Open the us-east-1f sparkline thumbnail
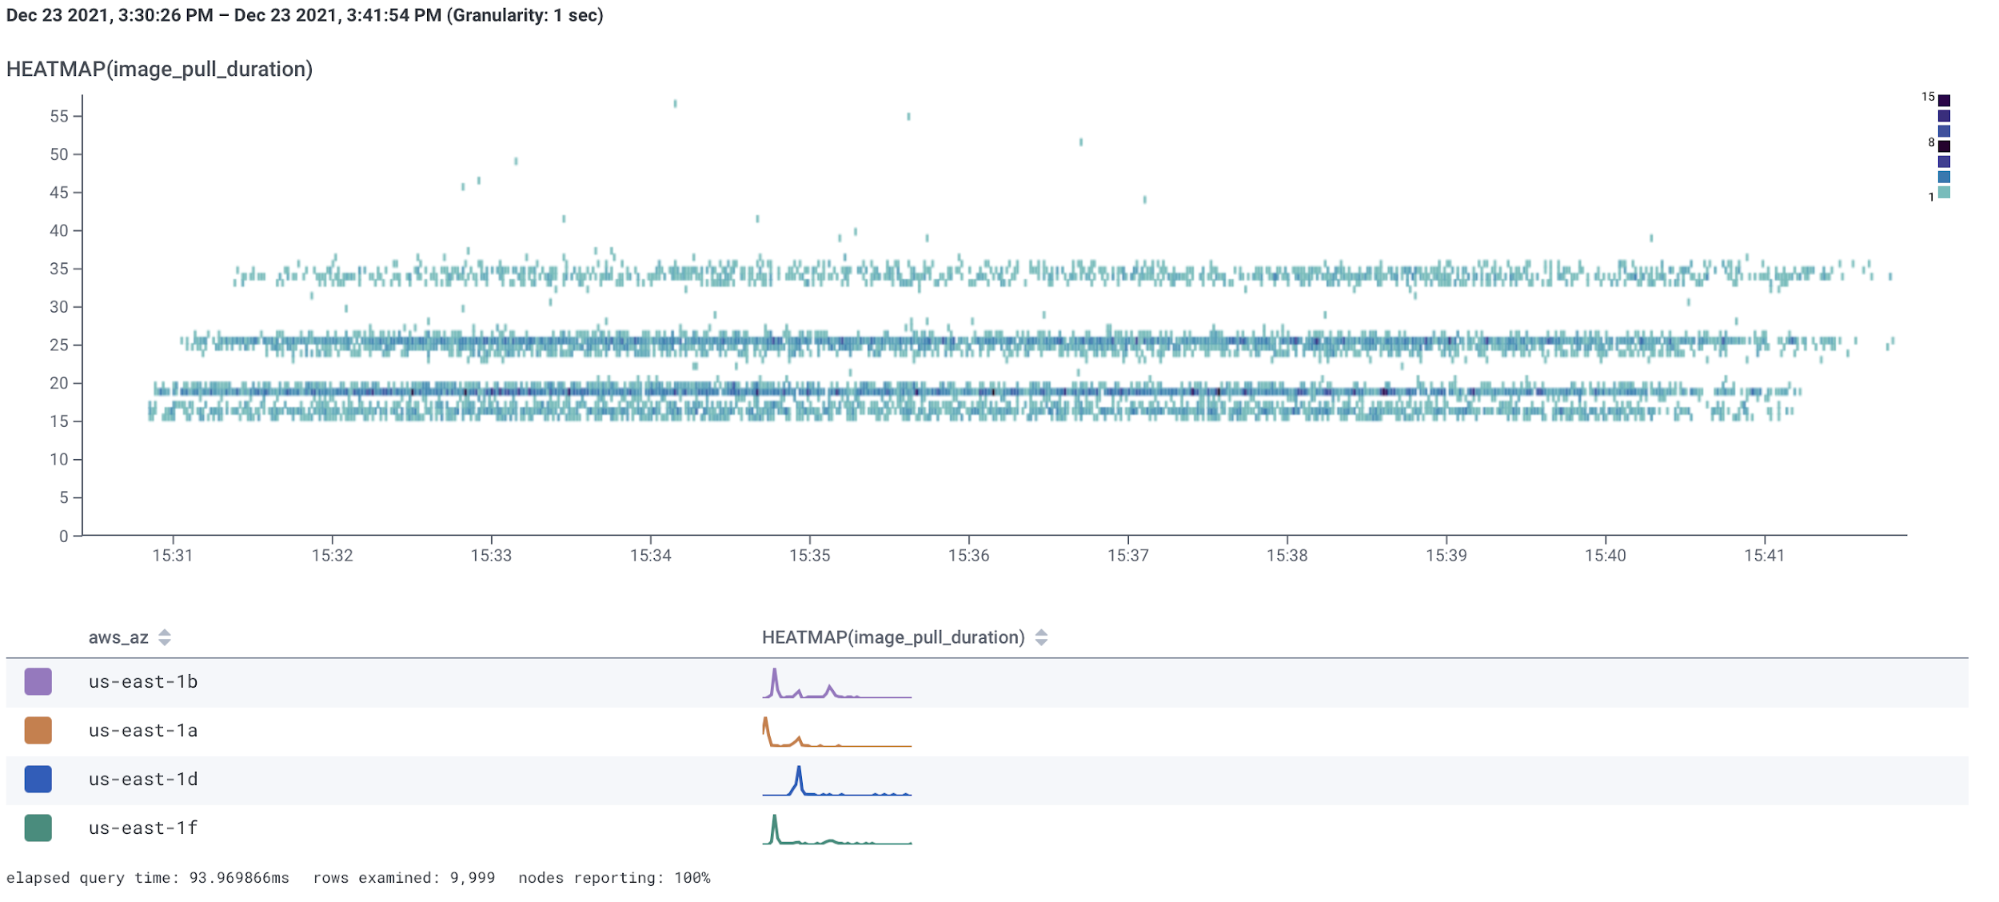Screen dimensions: 1999x902 (837, 829)
